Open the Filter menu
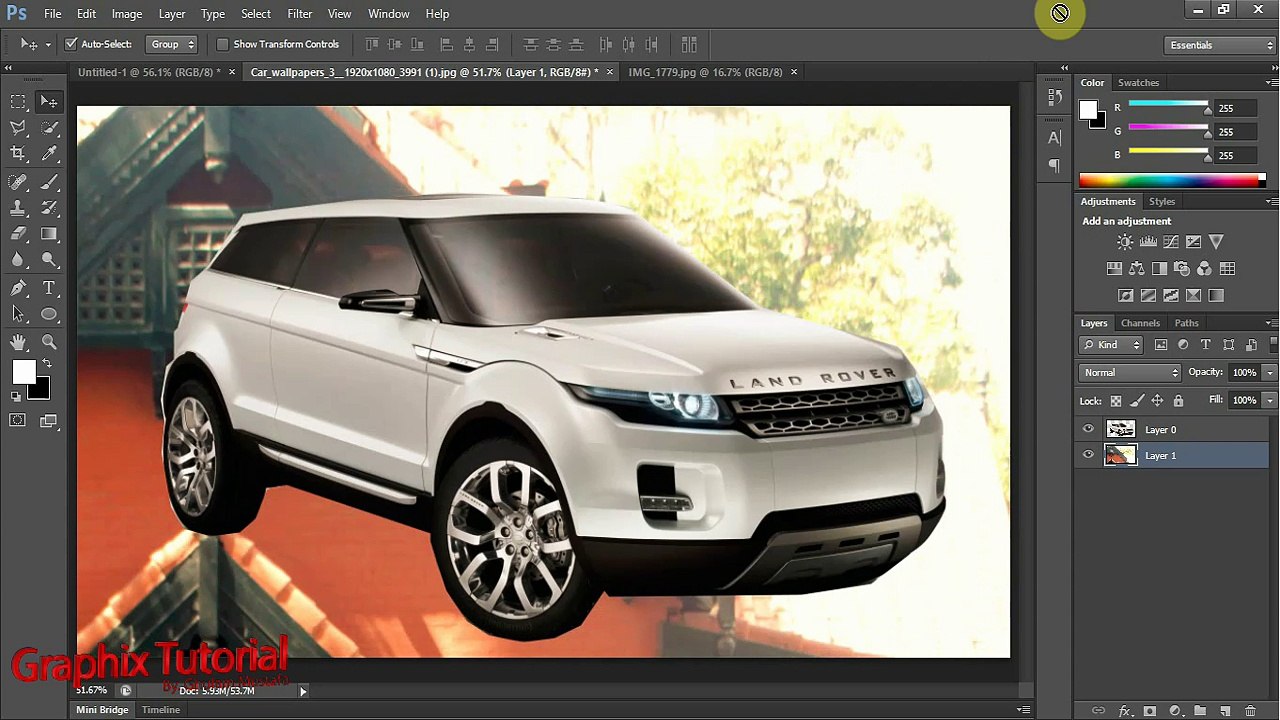The image size is (1280, 720). click(x=300, y=14)
